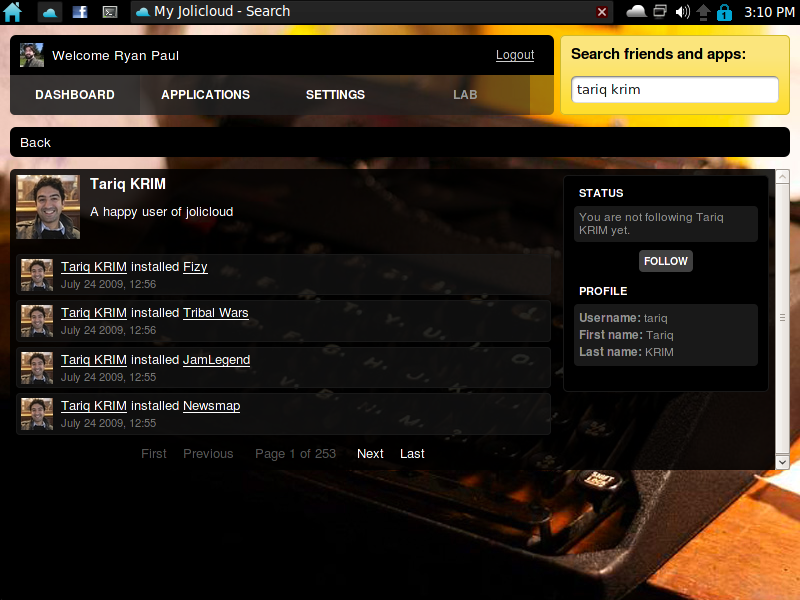Screen dimensions: 800x600
Task: Open Tariq KRIM link in Tribal Wars entry
Action: 94,313
